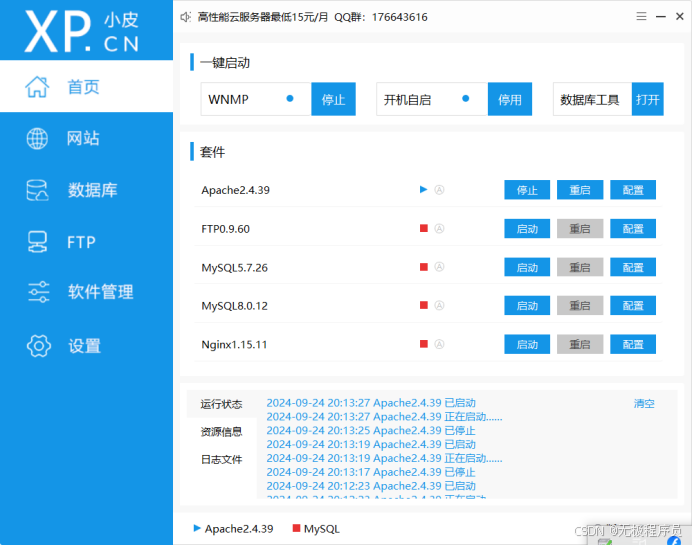The height and width of the screenshot is (545, 692).
Task: Click the database cloud icon
Action: (x=38, y=190)
